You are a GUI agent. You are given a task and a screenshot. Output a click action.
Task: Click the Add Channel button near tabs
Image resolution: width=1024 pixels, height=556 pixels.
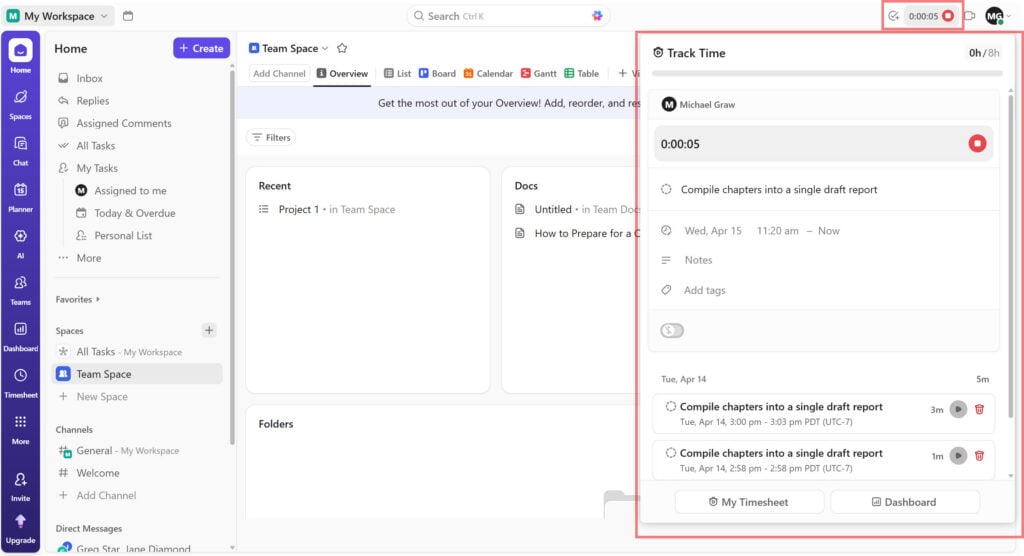click(x=279, y=73)
